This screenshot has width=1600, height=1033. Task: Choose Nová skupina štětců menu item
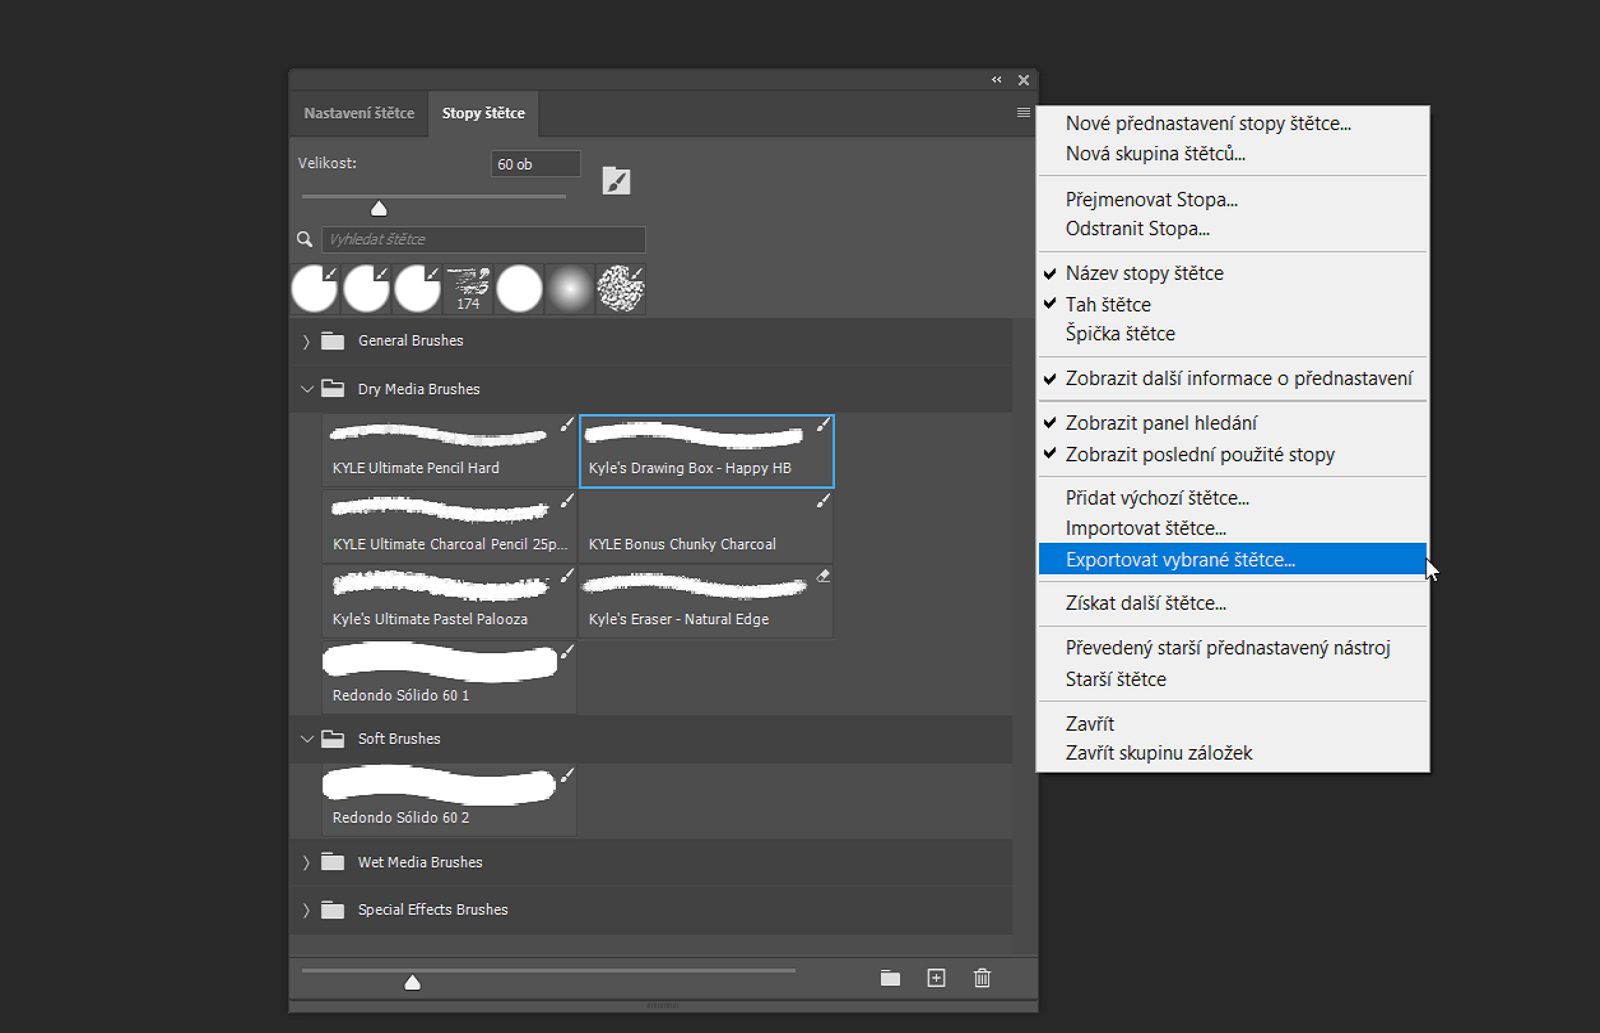pyautogui.click(x=1232, y=153)
